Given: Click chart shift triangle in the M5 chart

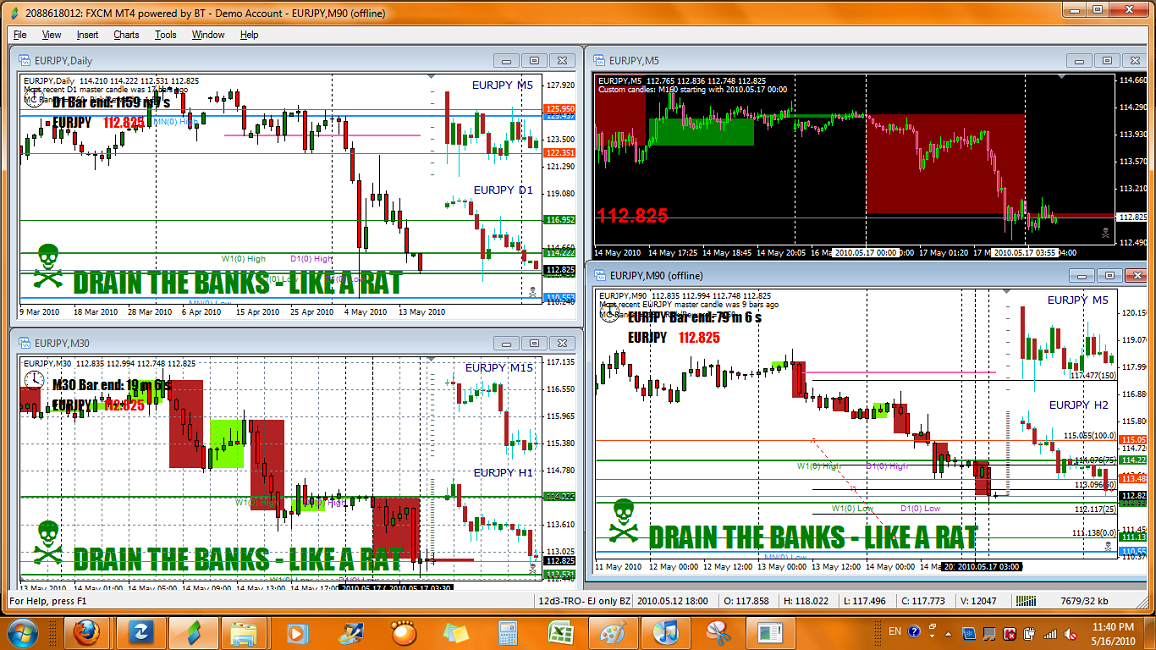Looking at the screenshot, I should pyautogui.click(x=1062, y=76).
